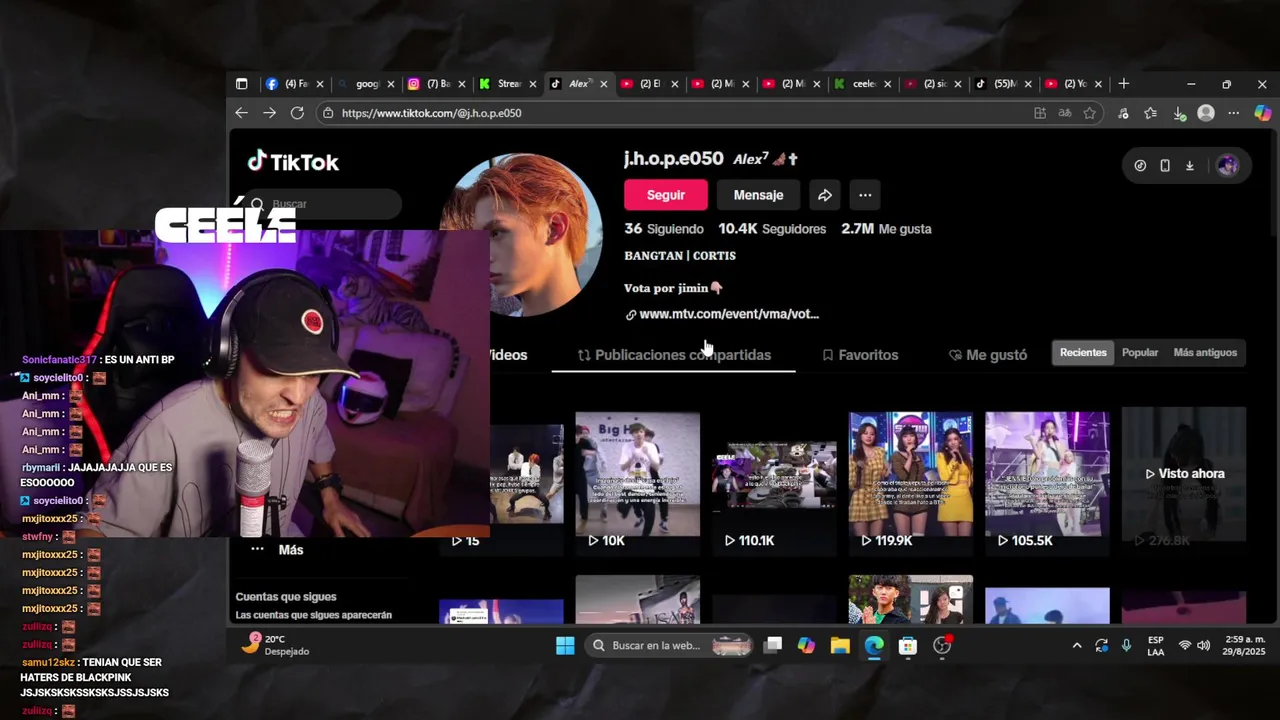Viewport: 1280px width, 720px height.
Task: Share the j.h.o.p.e050 profile
Action: point(825,195)
